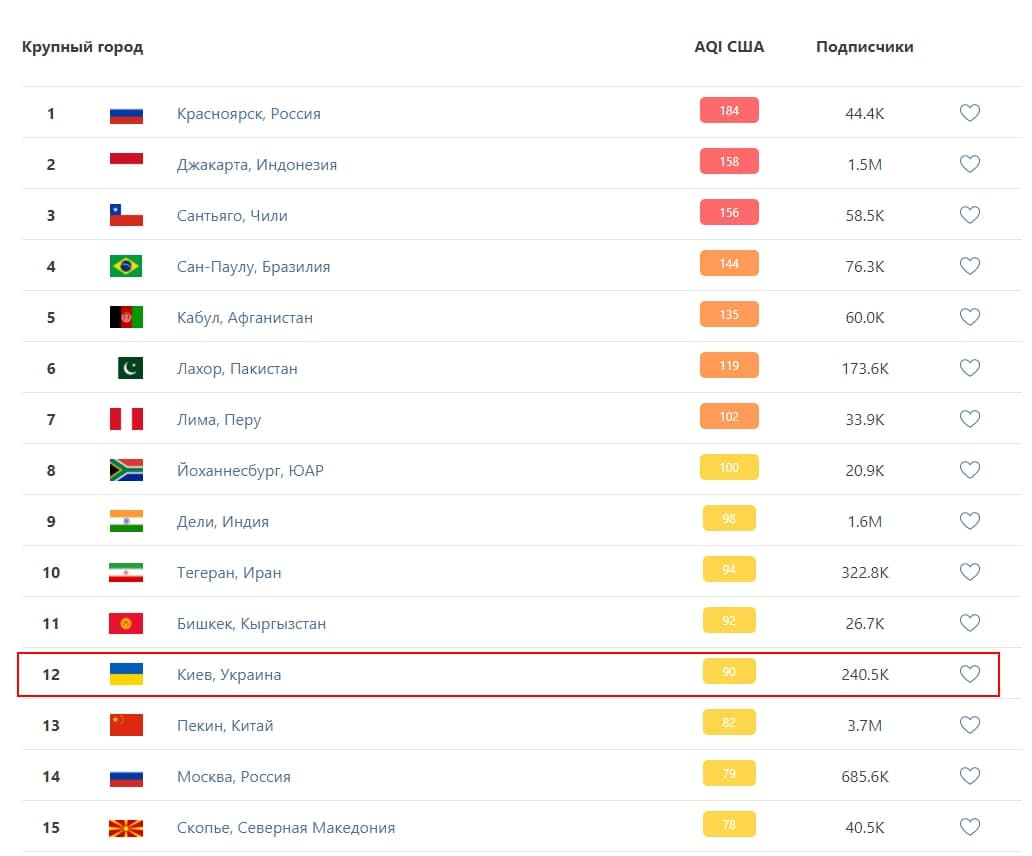
Task: Click the Крупный город column header
Action: 82,47
